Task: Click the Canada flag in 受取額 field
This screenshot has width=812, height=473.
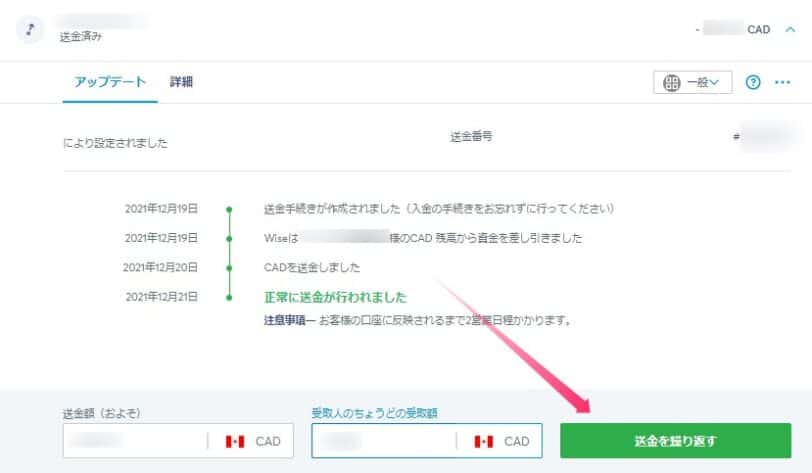Action: click(x=484, y=441)
